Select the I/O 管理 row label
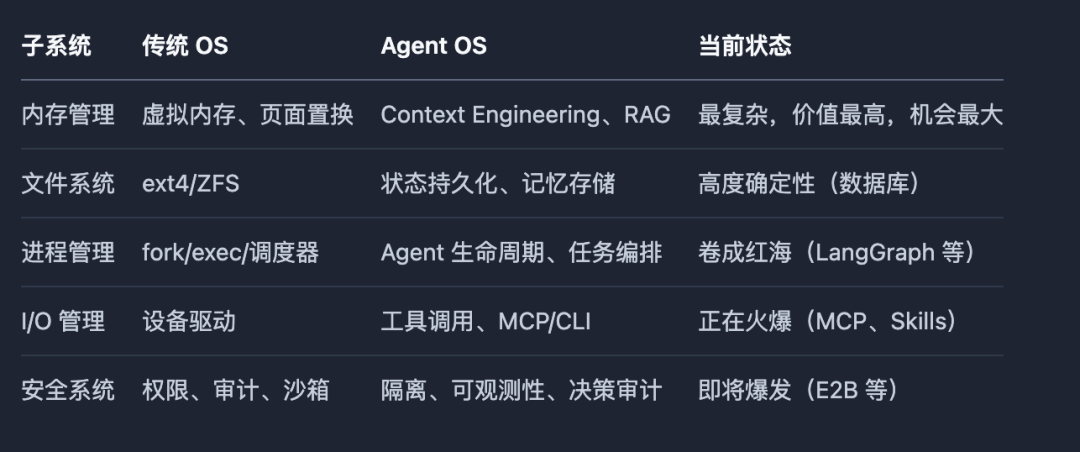Viewport: 1080px width, 452px height. pyautogui.click(x=63, y=321)
